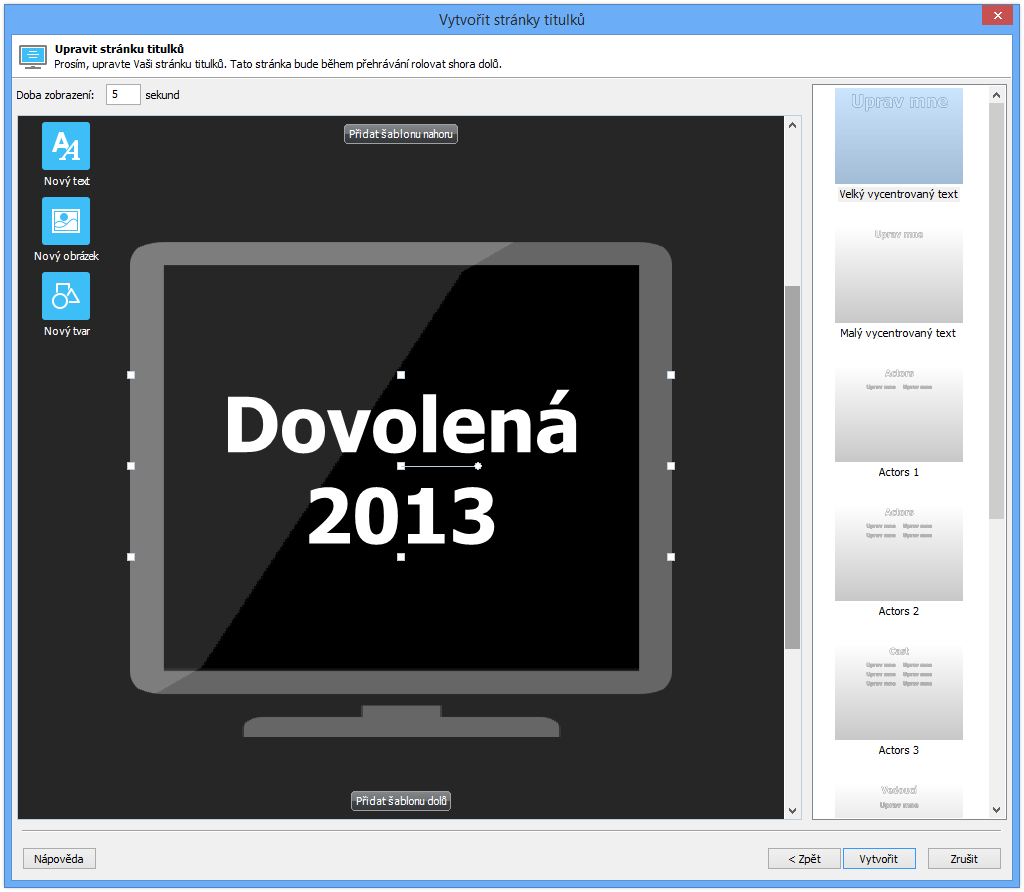The width and height of the screenshot is (1024, 892).
Task: Click canvas scrollbar up arrow
Action: pos(792,125)
